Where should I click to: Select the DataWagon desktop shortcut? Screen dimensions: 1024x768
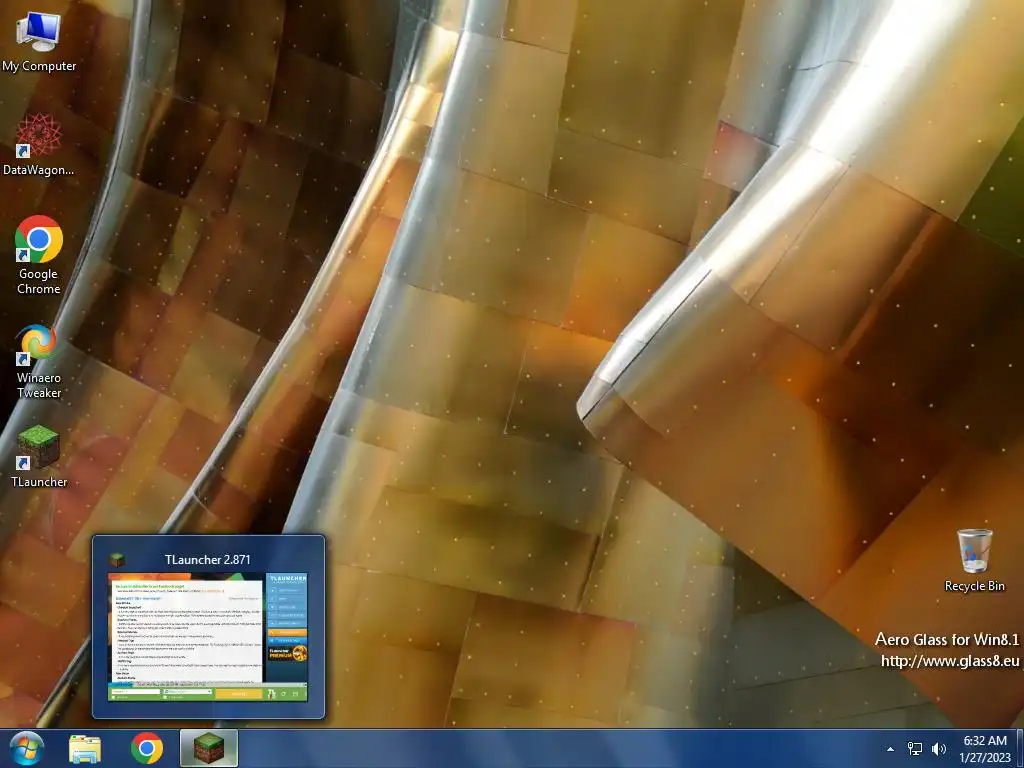(x=39, y=144)
